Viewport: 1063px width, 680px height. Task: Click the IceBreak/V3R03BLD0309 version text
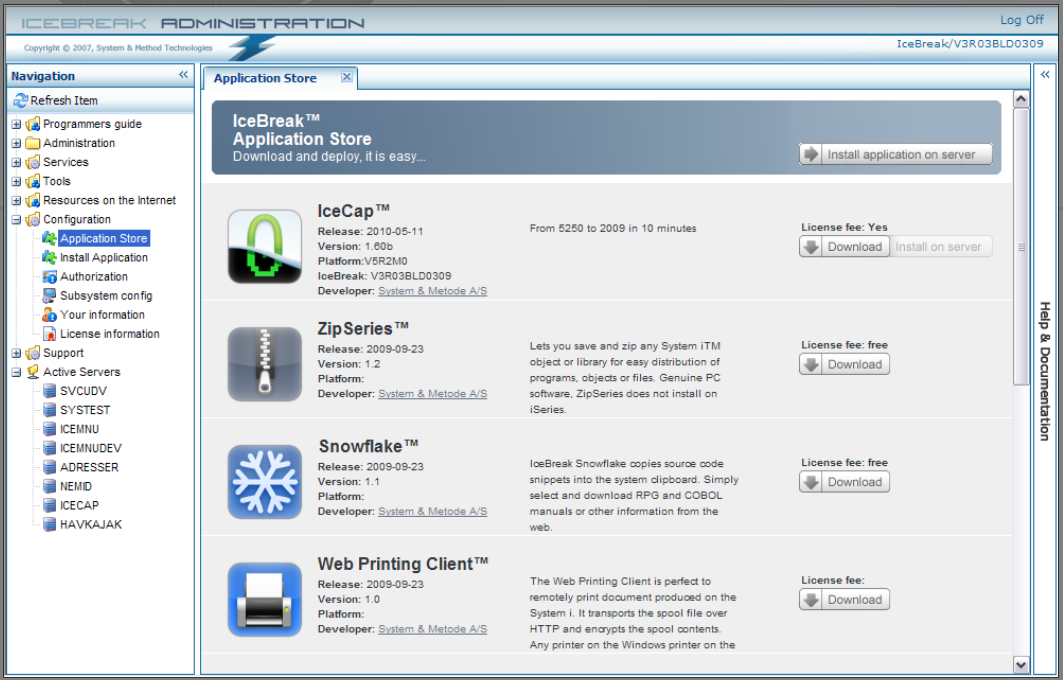[x=970, y=44]
